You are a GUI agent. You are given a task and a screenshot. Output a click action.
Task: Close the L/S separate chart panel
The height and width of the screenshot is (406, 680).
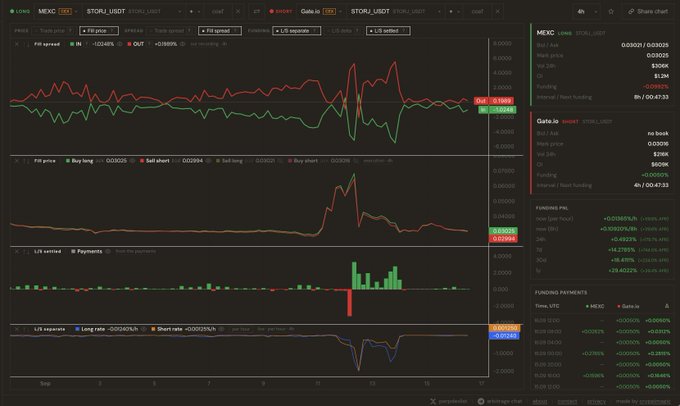(16, 329)
